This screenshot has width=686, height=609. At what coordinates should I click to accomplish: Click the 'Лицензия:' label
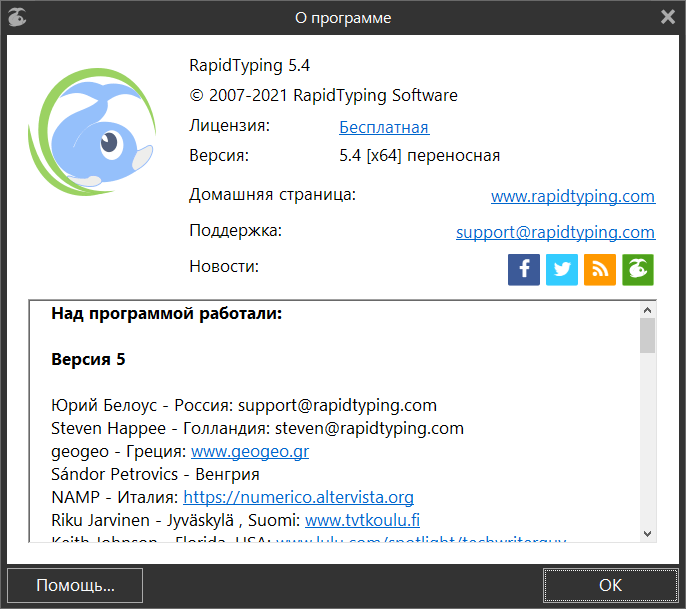coord(230,126)
